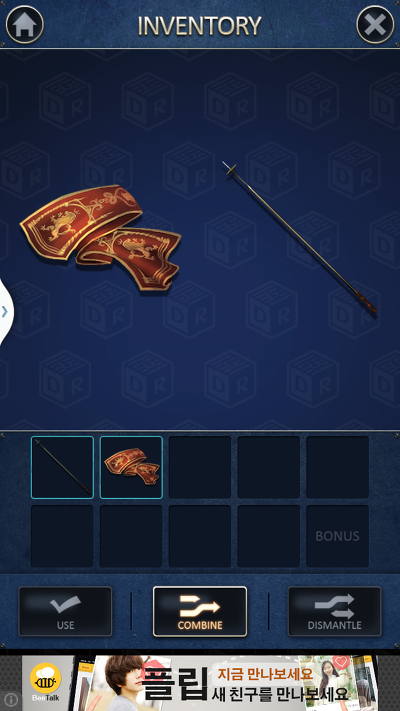This screenshot has width=400, height=711.
Task: Select the second empty bottom-row slot
Action: point(131,536)
